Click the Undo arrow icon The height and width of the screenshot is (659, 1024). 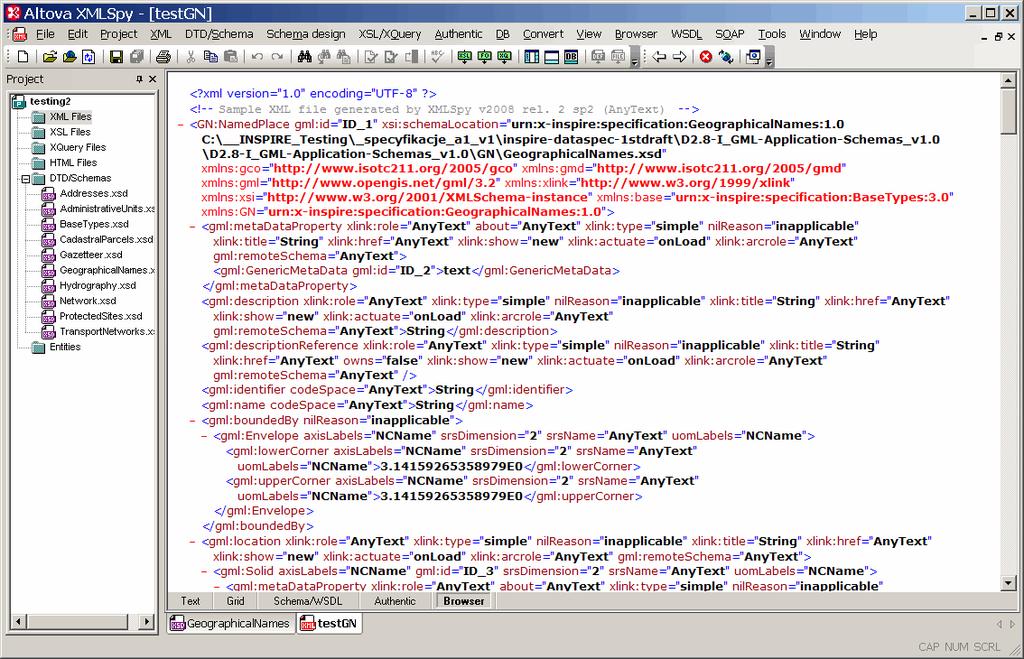(257, 57)
